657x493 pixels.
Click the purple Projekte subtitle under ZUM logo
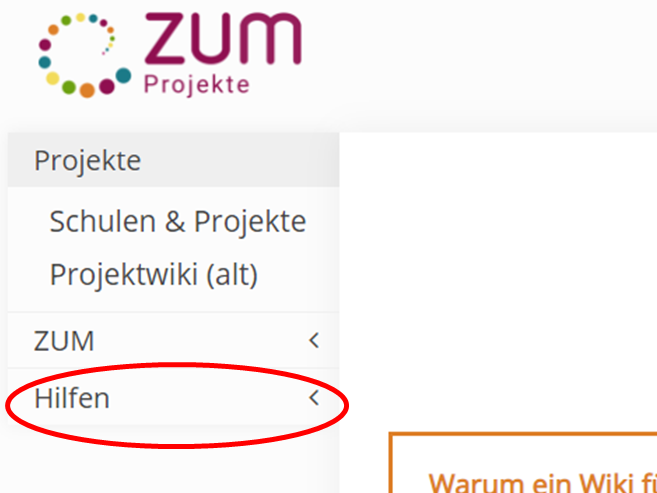click(x=197, y=85)
